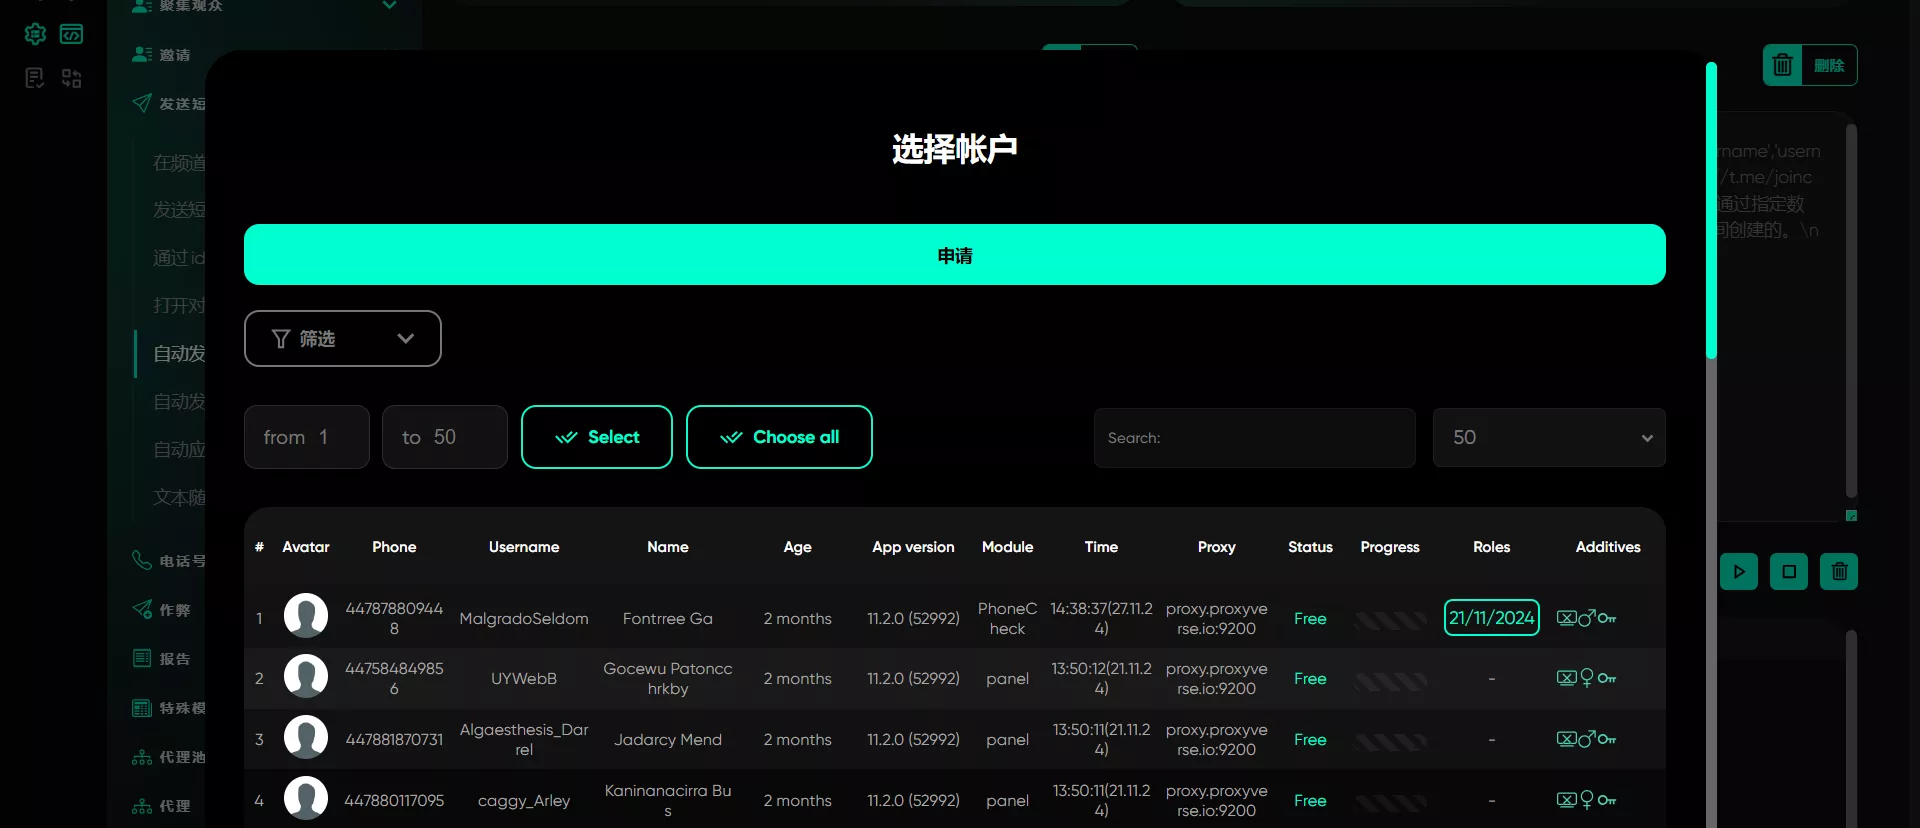This screenshot has height=828, width=1920.
Task: Click the 21/11/2024 role badge
Action: [x=1492, y=618]
